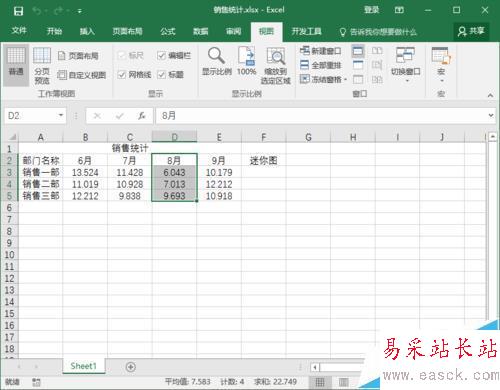Switch to the 审阅 Review tab

point(233,31)
